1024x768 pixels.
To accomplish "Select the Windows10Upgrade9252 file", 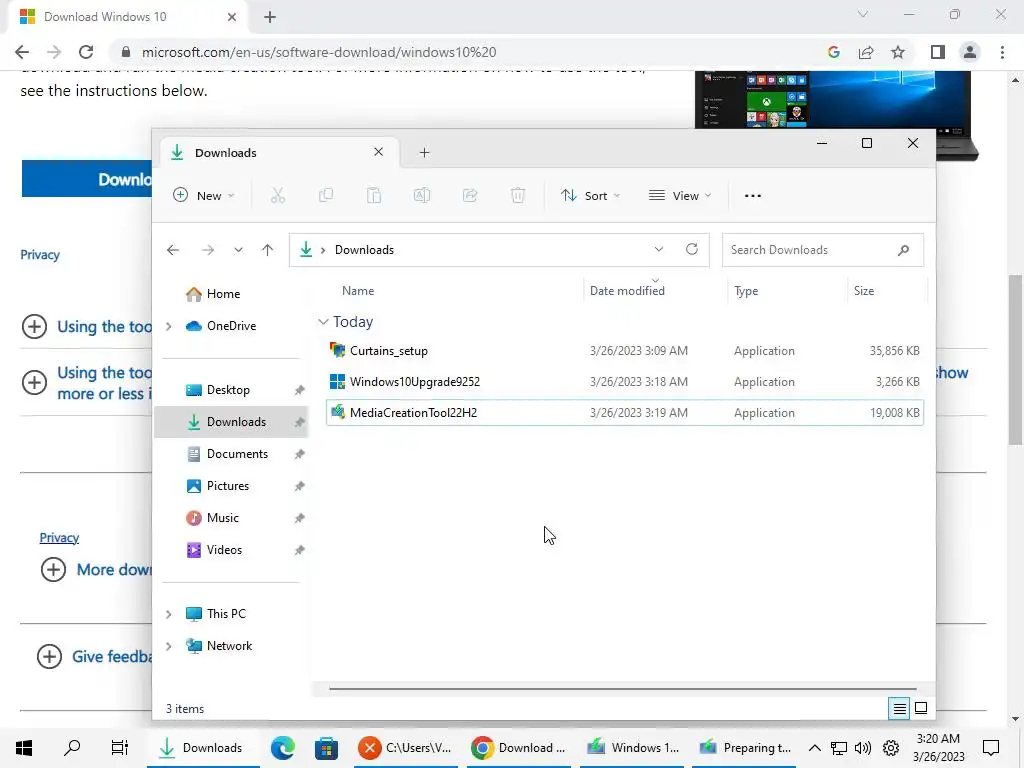I will point(624,381).
